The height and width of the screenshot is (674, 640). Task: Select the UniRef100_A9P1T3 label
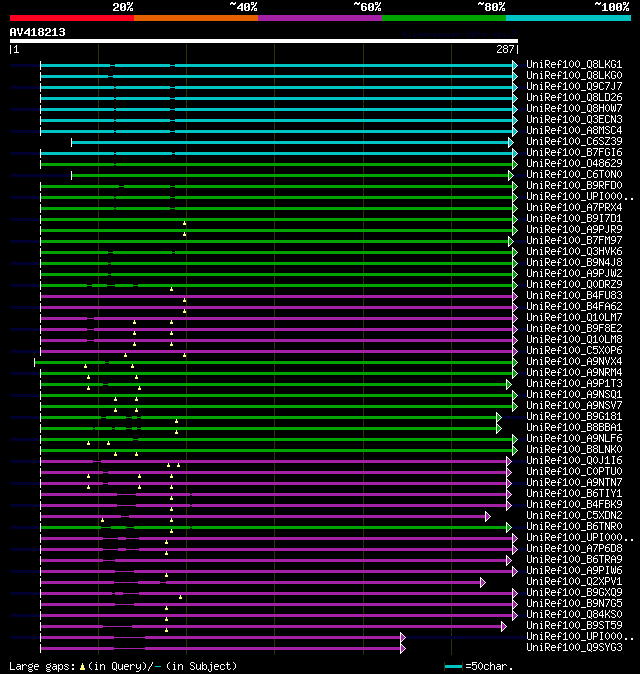[x=574, y=383]
